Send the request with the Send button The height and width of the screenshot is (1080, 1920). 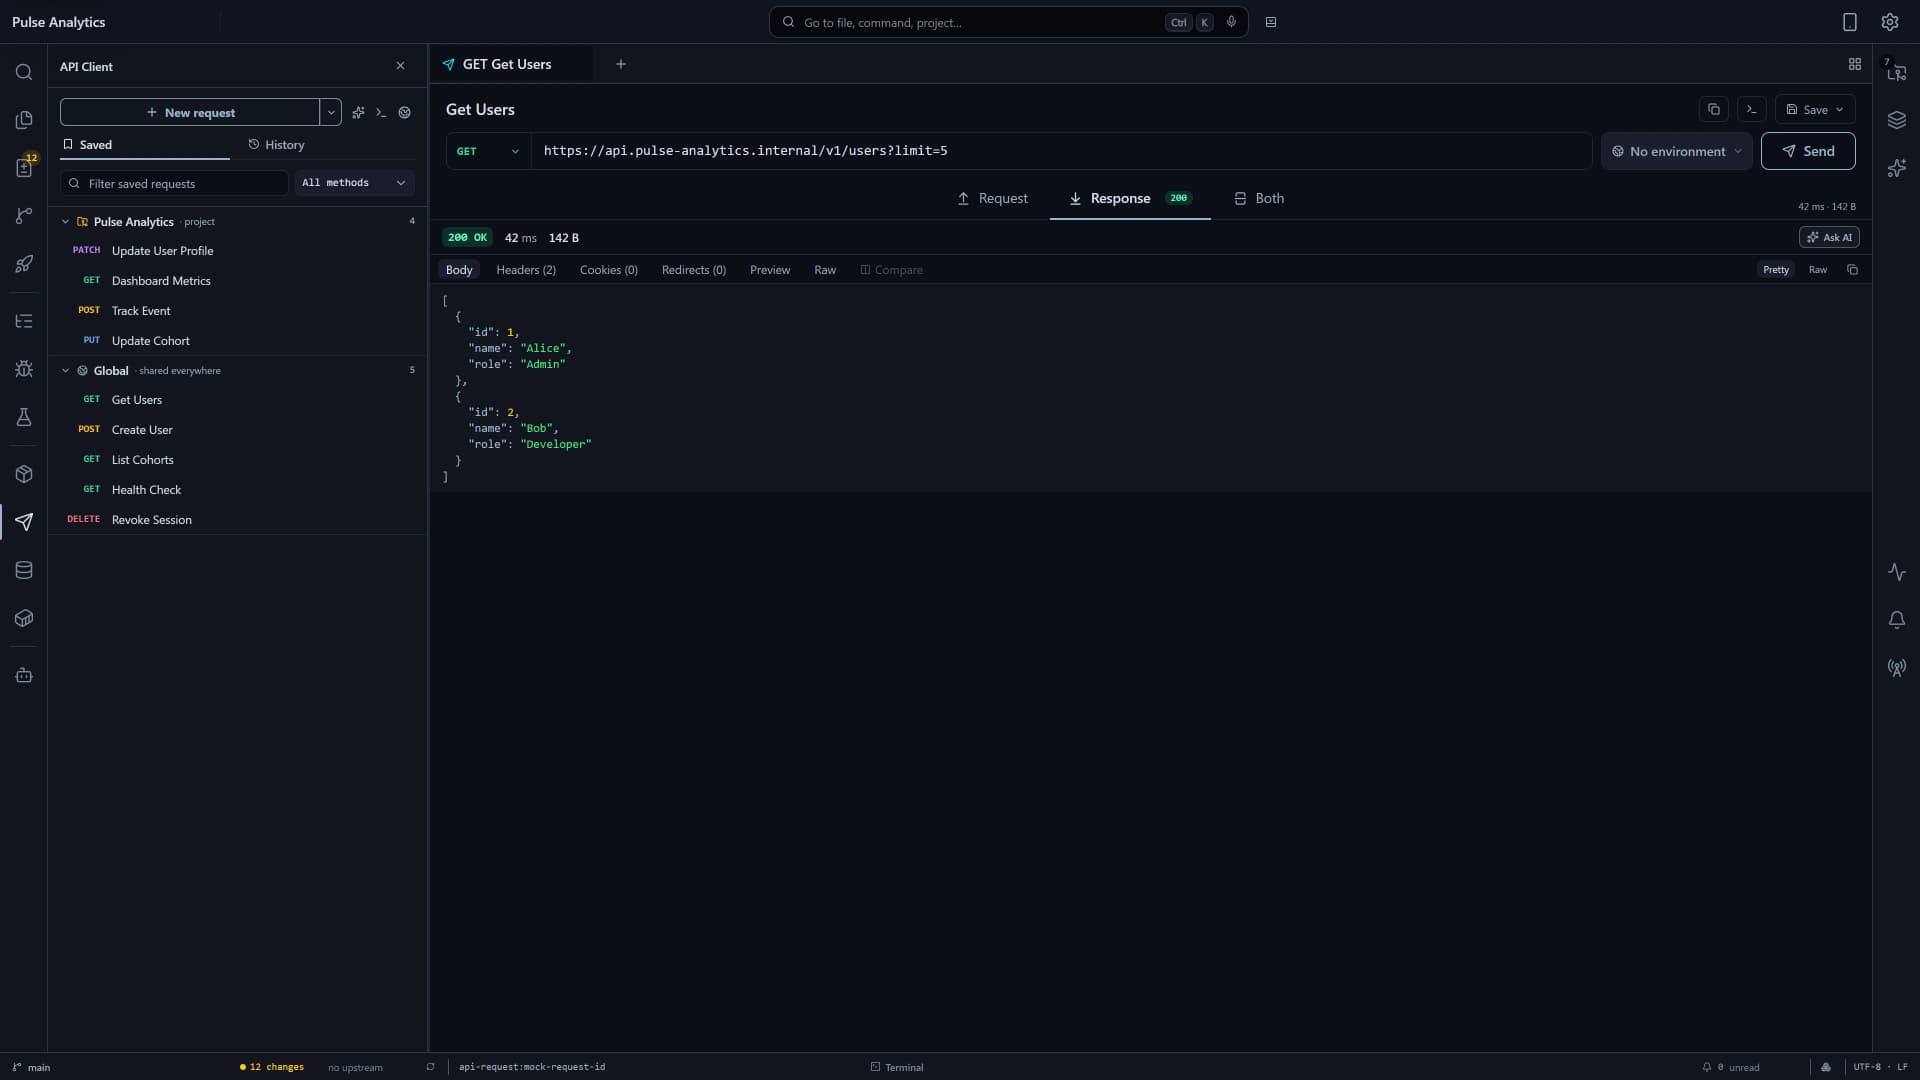point(1808,151)
